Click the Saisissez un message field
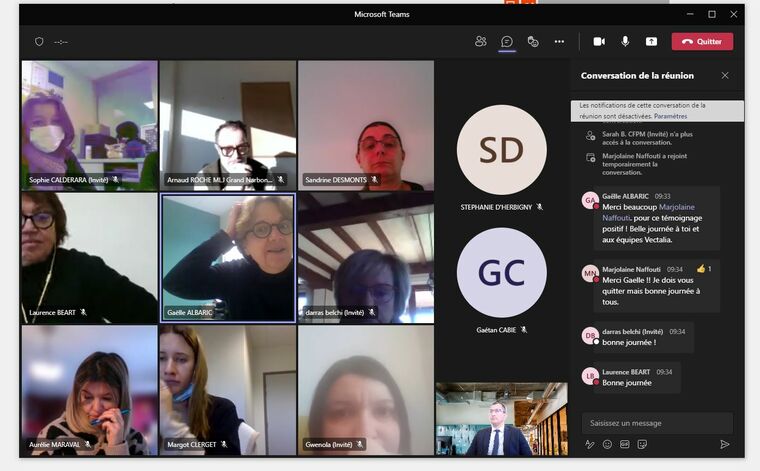760x471 pixels. click(x=657, y=423)
